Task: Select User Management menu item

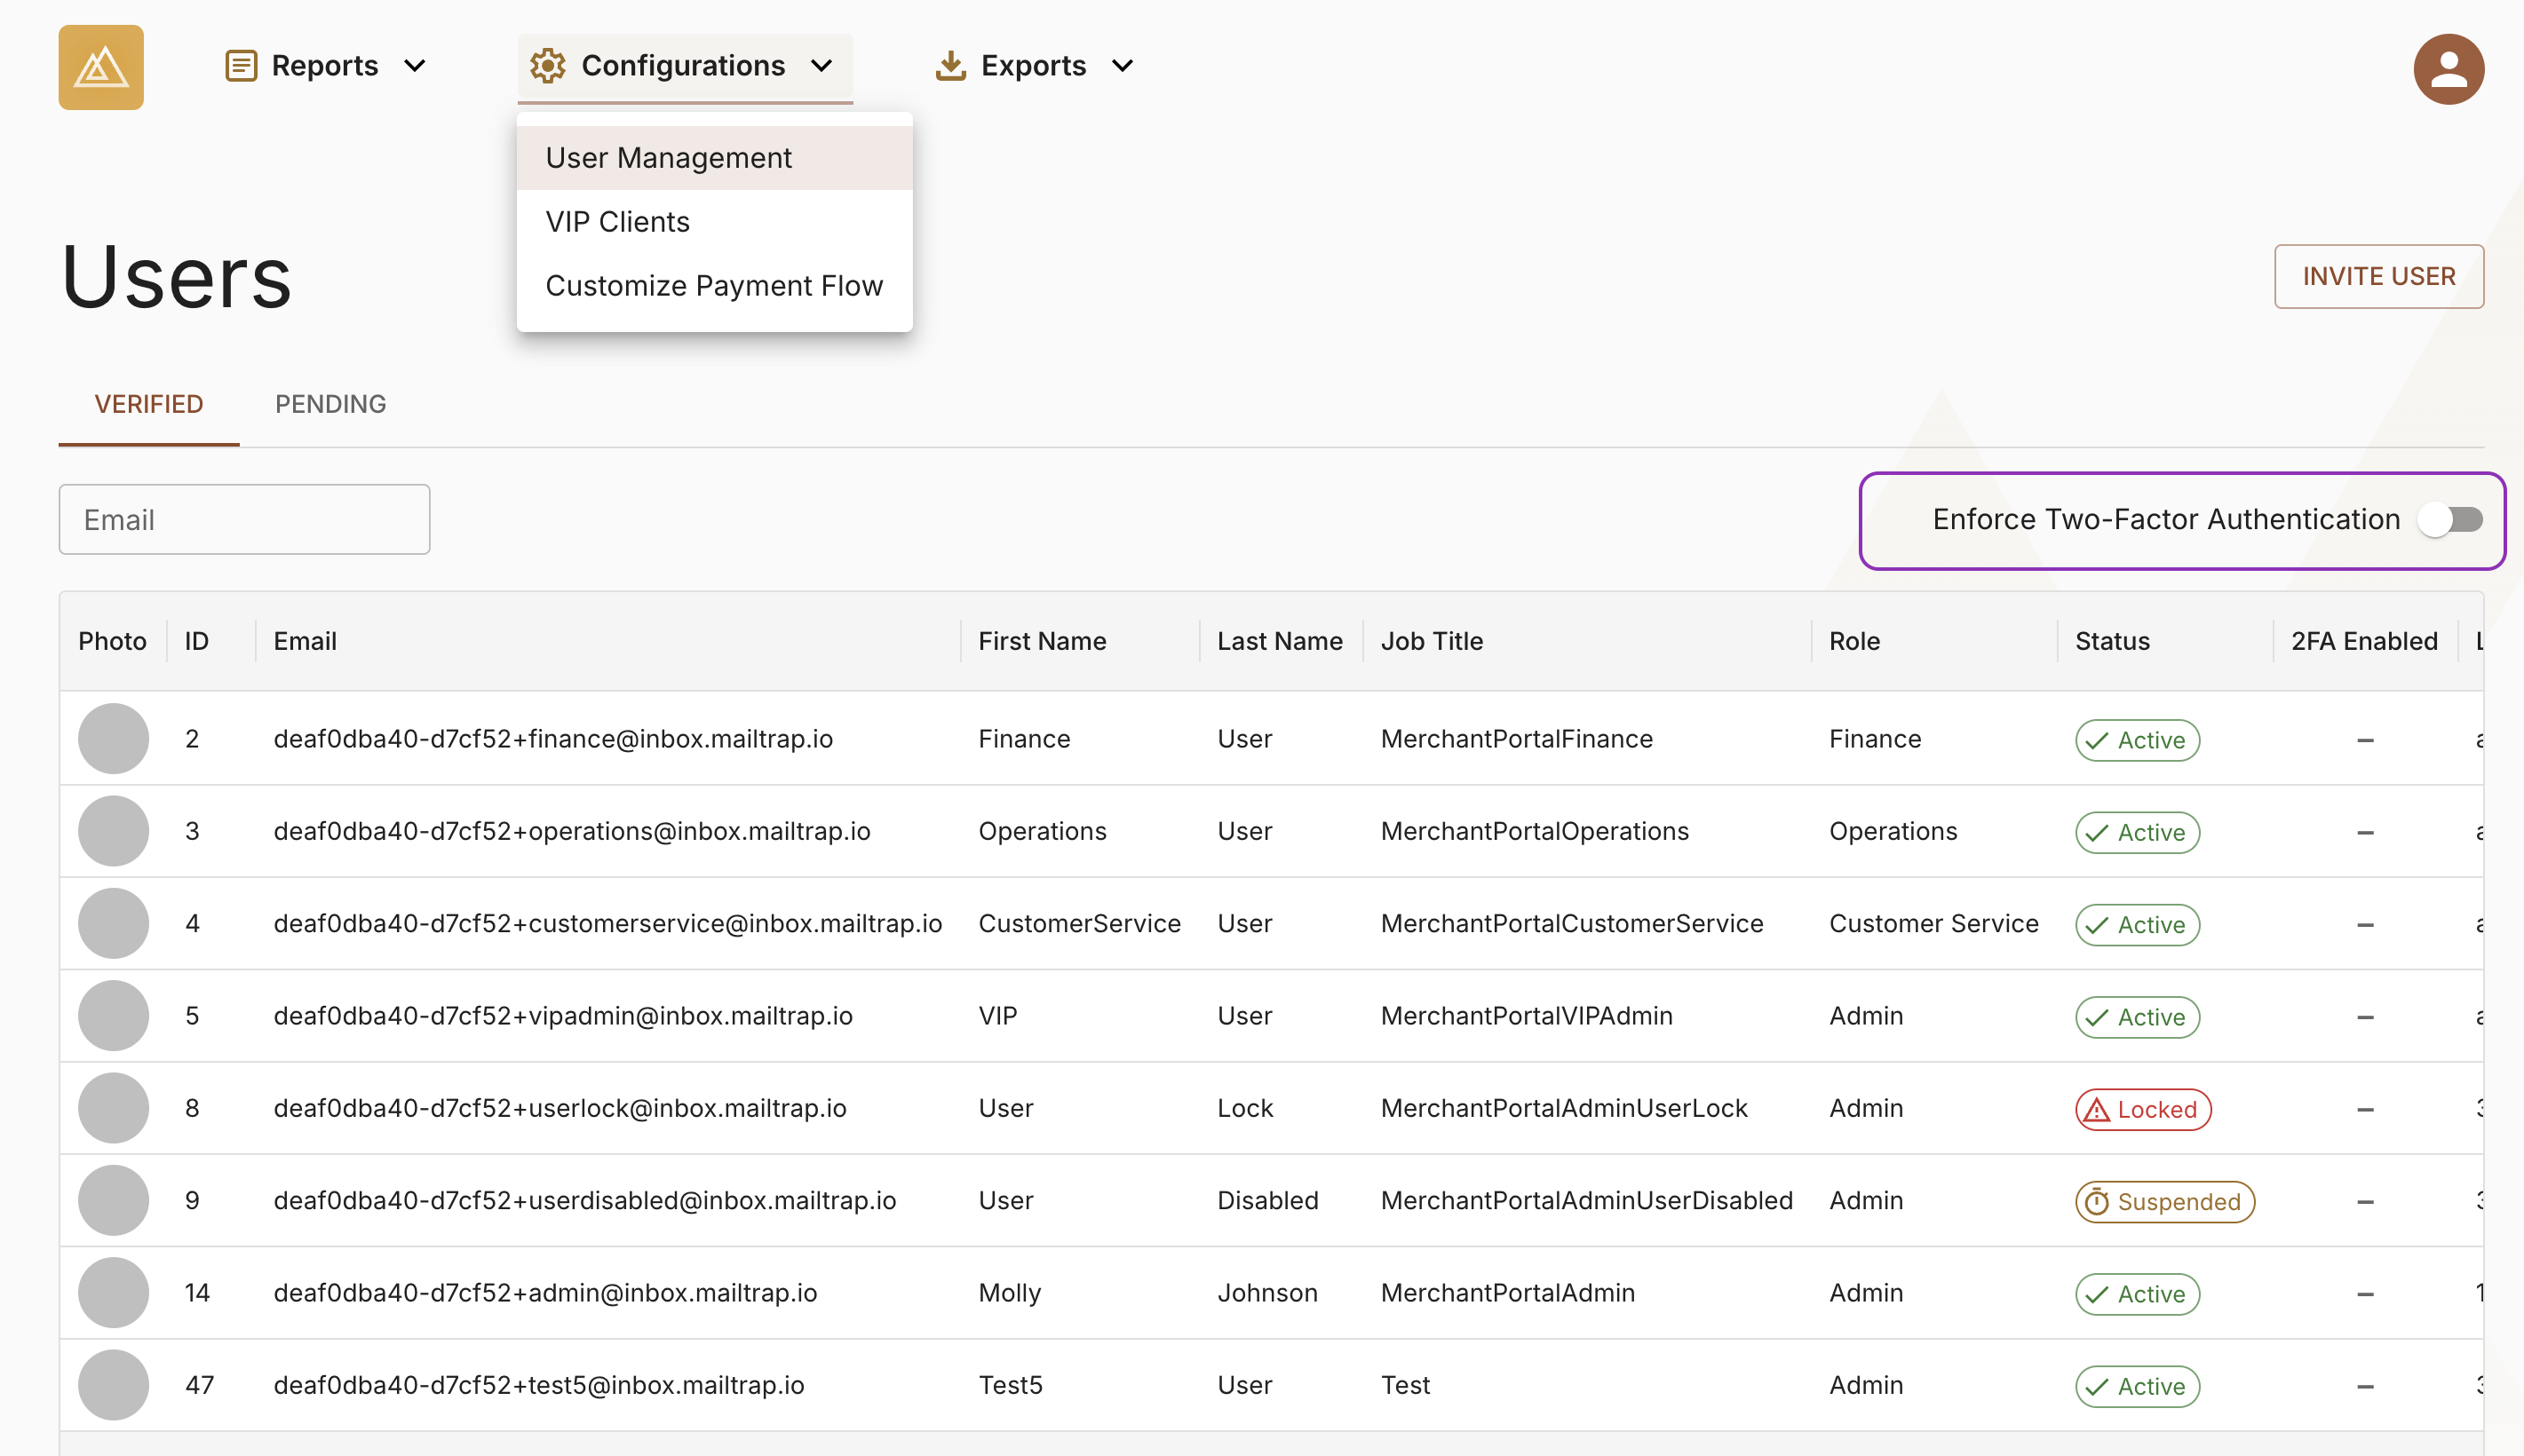Action: 668,158
